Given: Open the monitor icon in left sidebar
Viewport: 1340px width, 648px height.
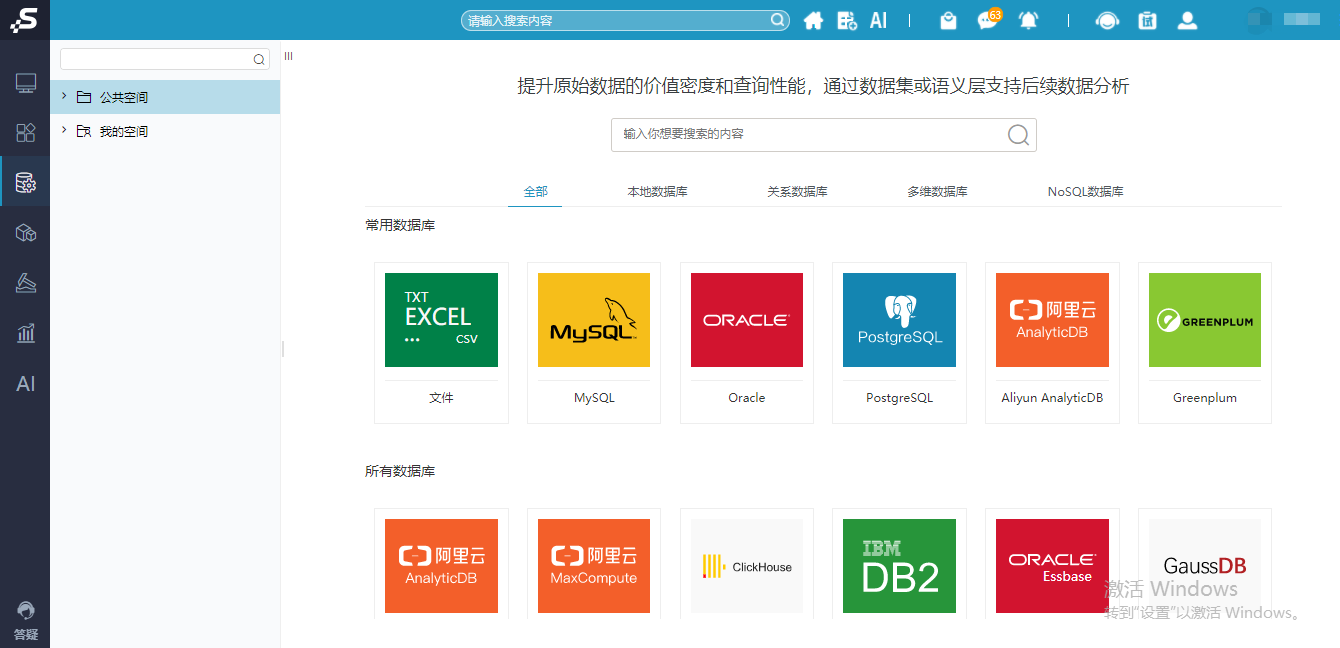Looking at the screenshot, I should tap(26, 83).
